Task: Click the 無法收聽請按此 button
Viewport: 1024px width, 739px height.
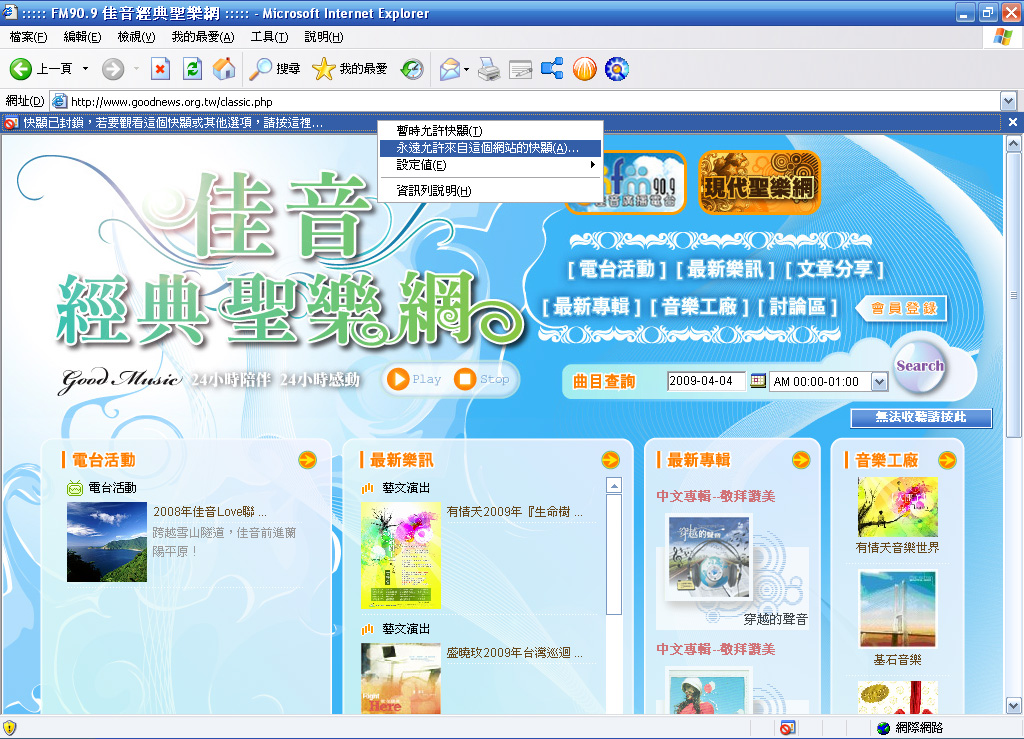Action: [921, 417]
